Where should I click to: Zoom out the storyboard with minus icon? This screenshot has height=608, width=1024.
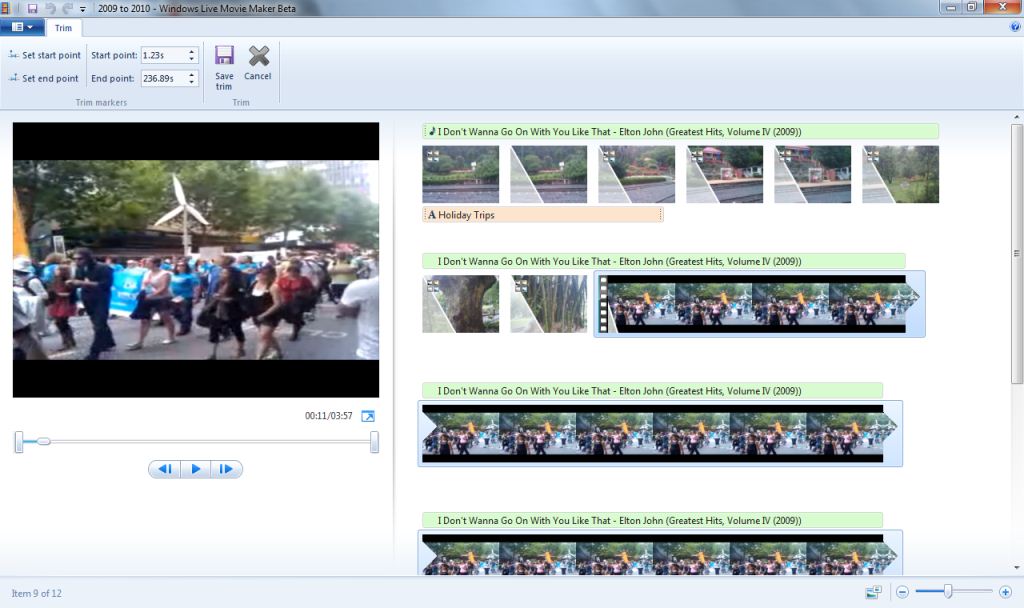click(x=902, y=592)
